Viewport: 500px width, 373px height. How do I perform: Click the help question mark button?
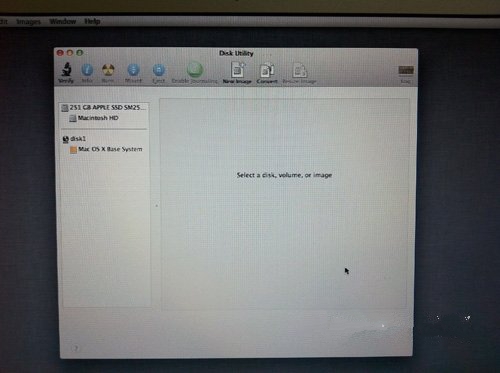(75, 348)
